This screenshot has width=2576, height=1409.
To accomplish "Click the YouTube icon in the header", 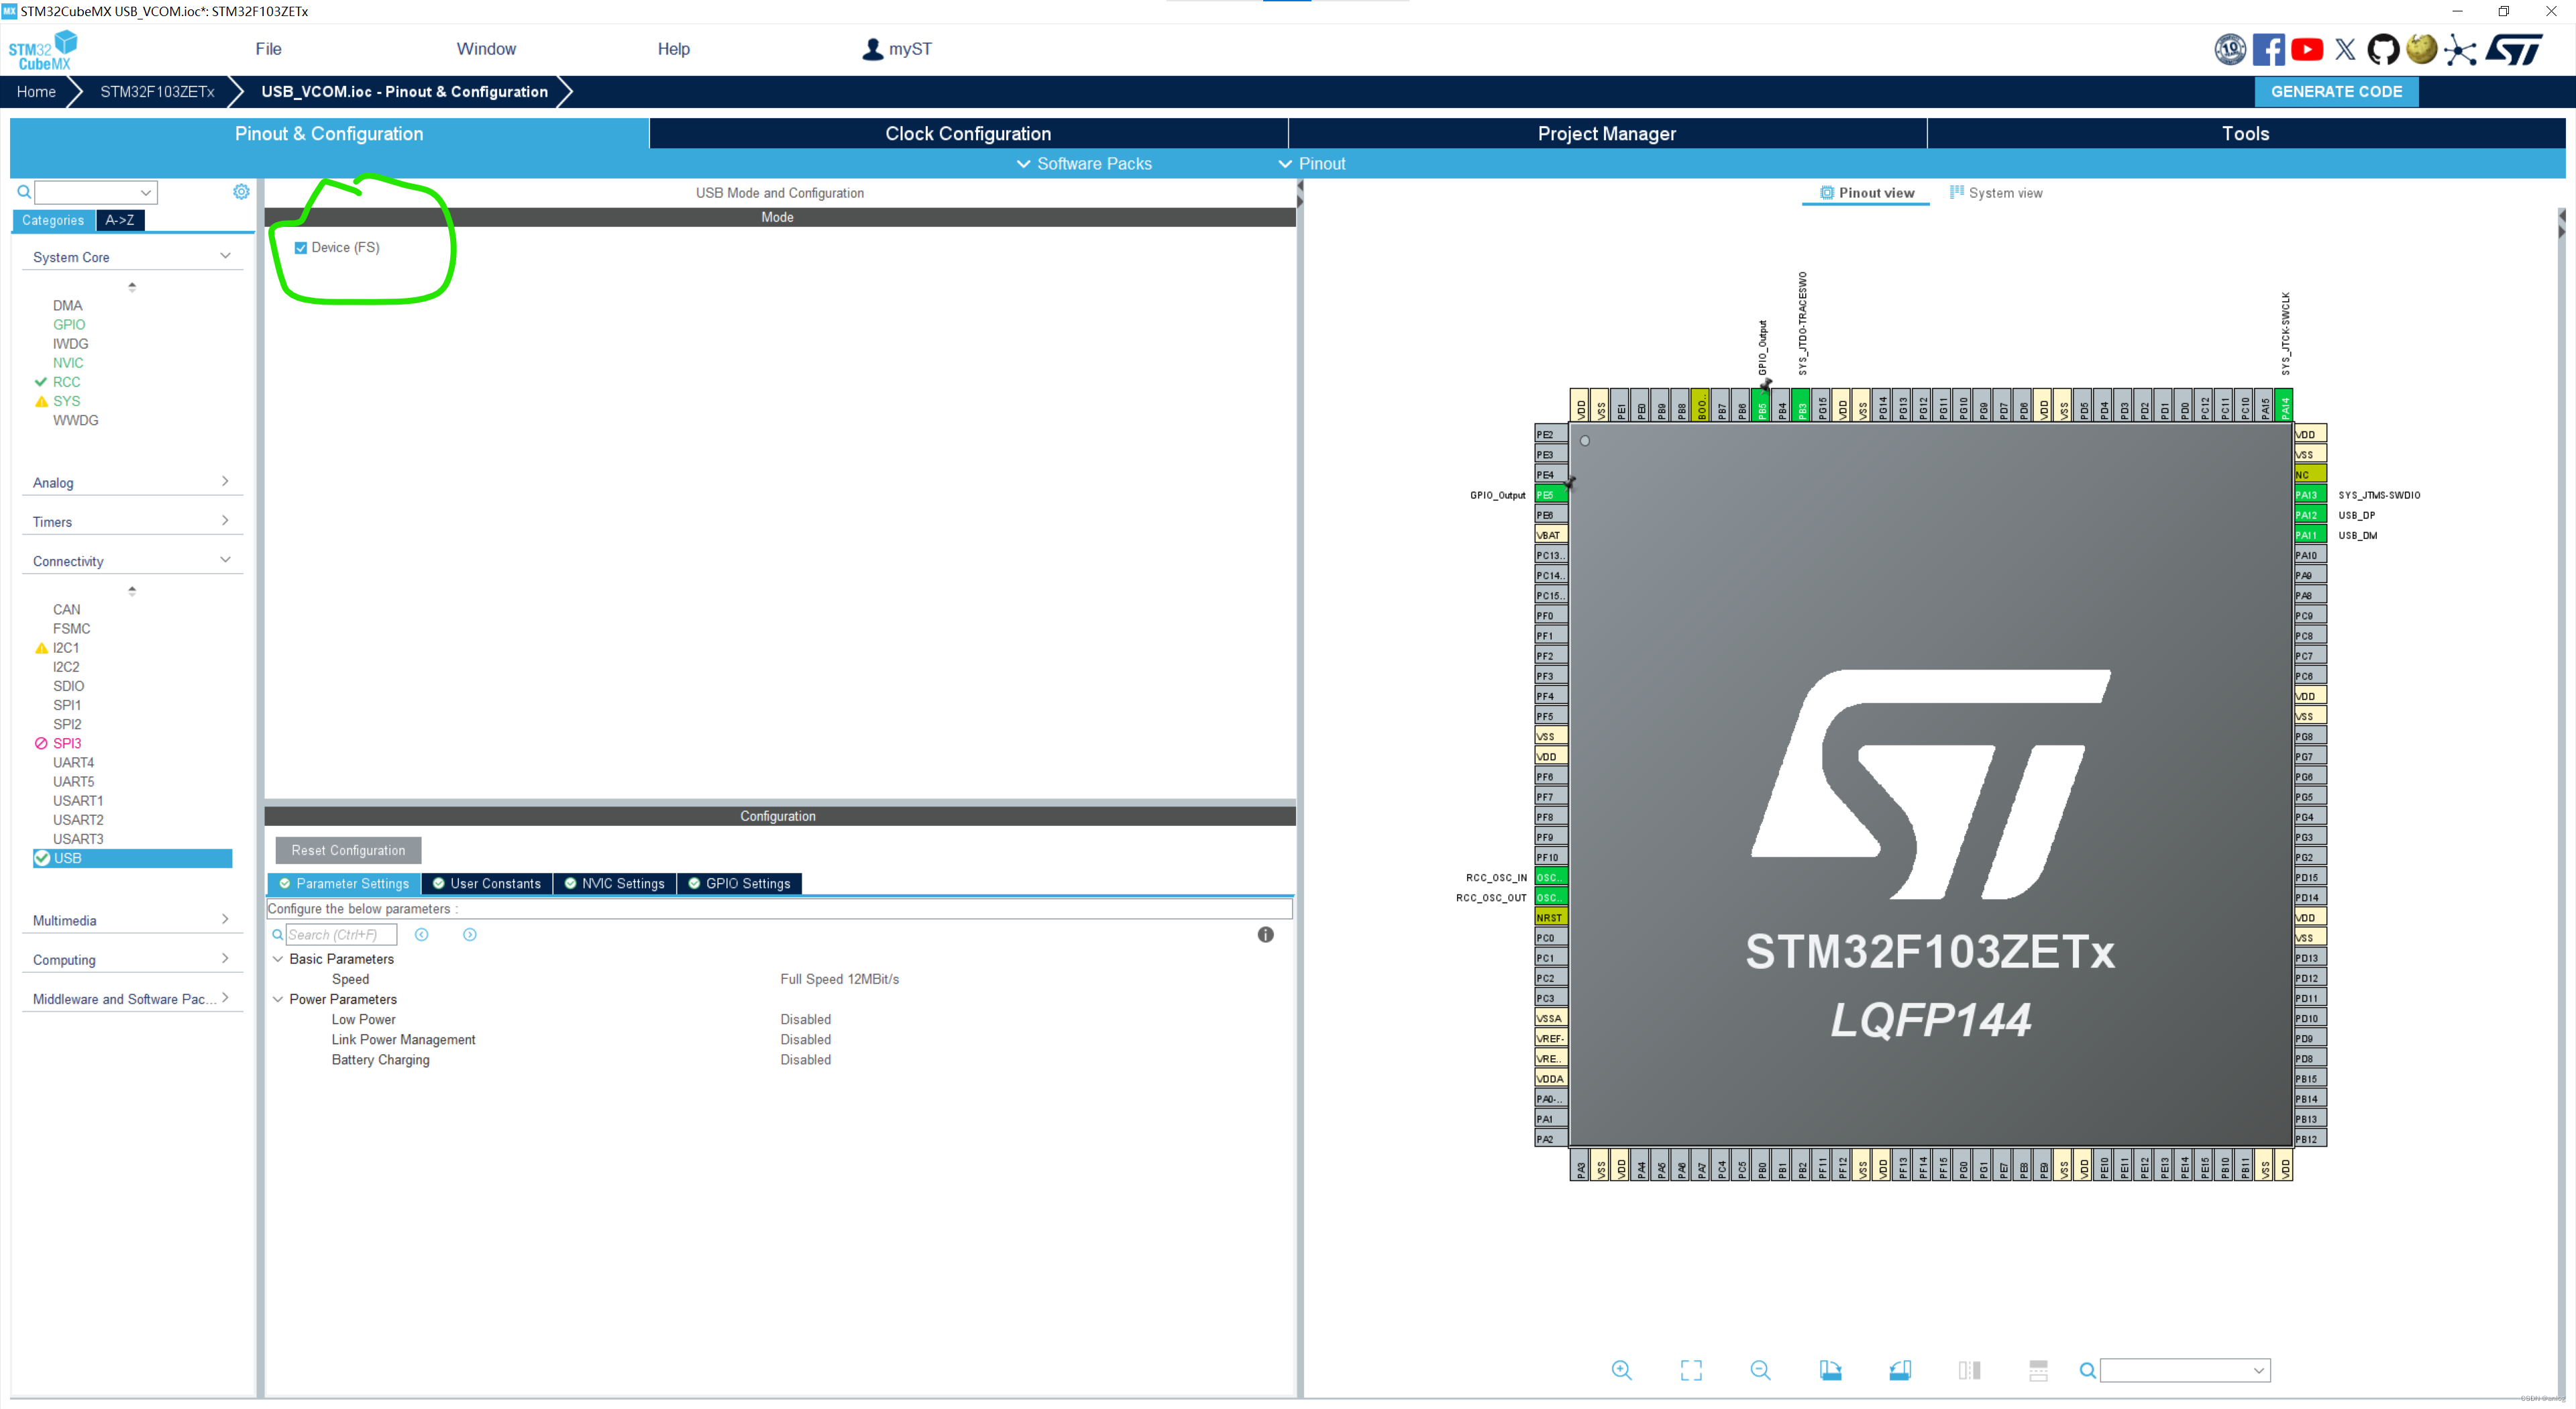I will [x=2307, y=49].
